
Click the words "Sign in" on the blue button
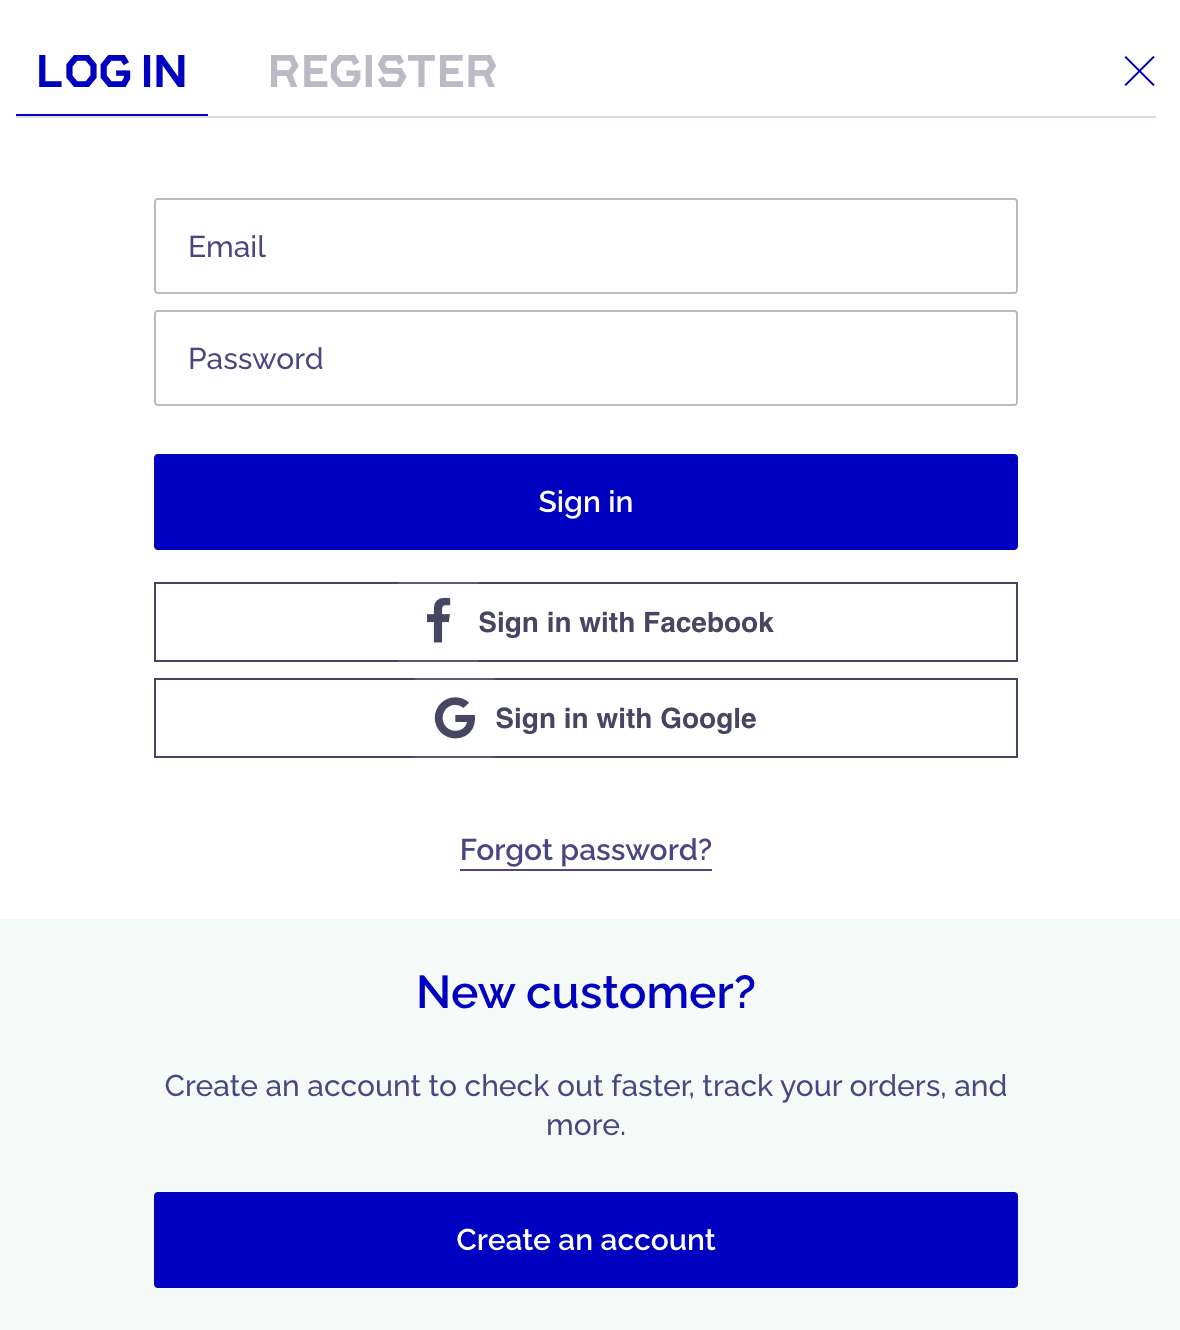(x=586, y=502)
